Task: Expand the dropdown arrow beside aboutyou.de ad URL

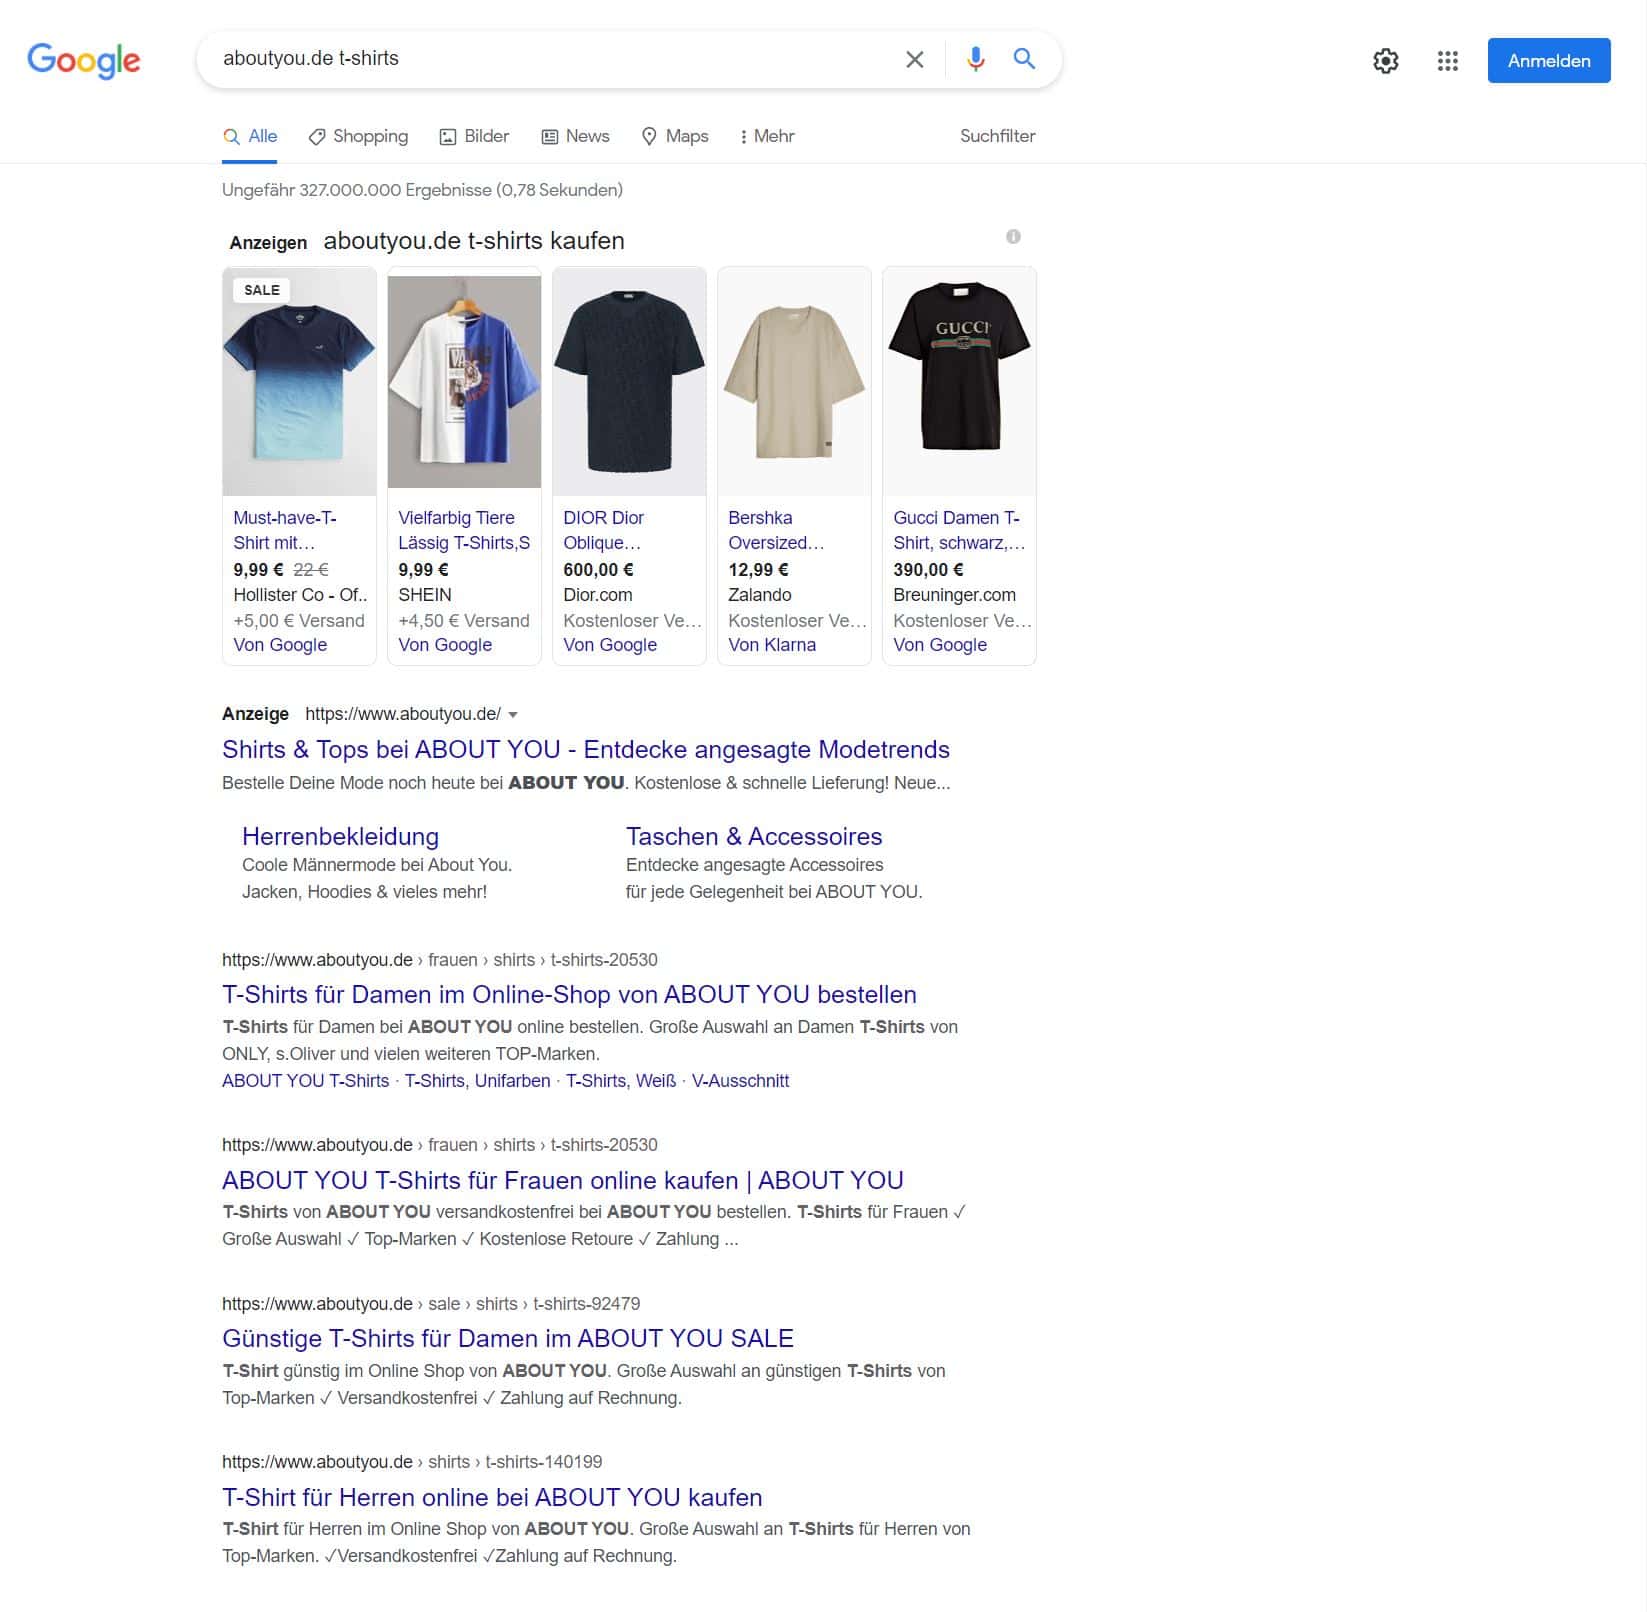Action: click(x=513, y=715)
